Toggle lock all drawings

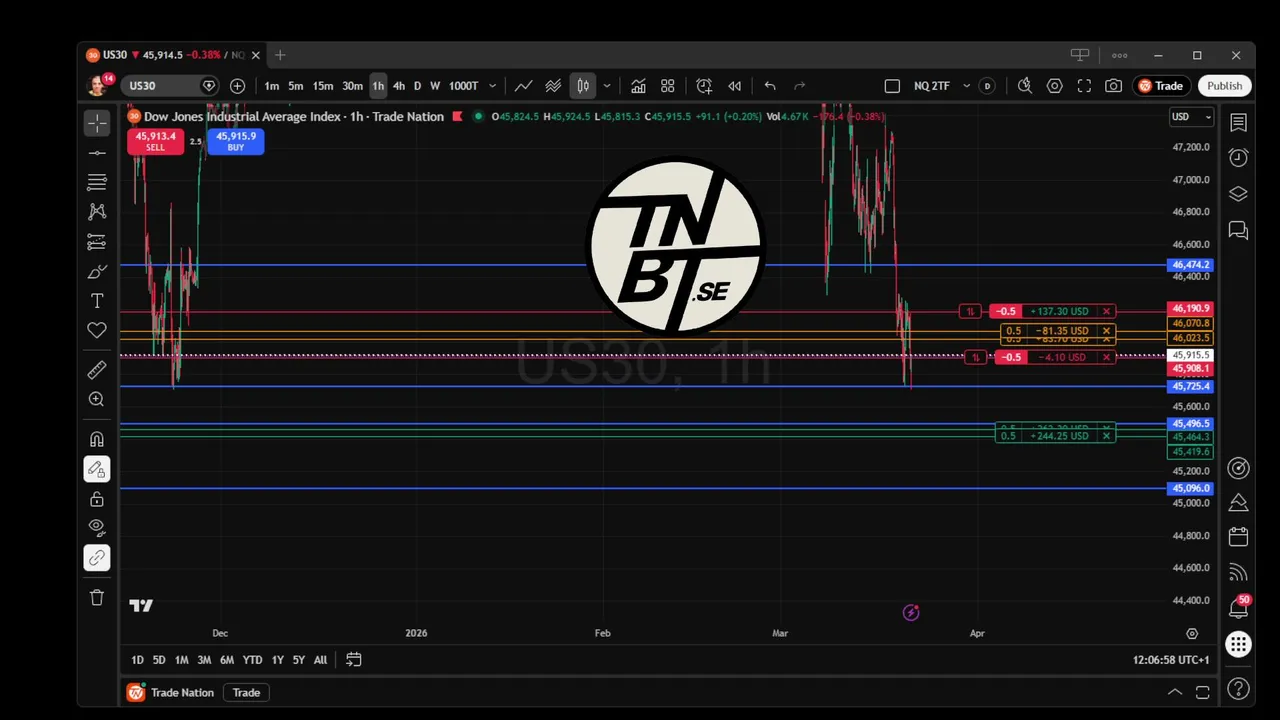97,499
